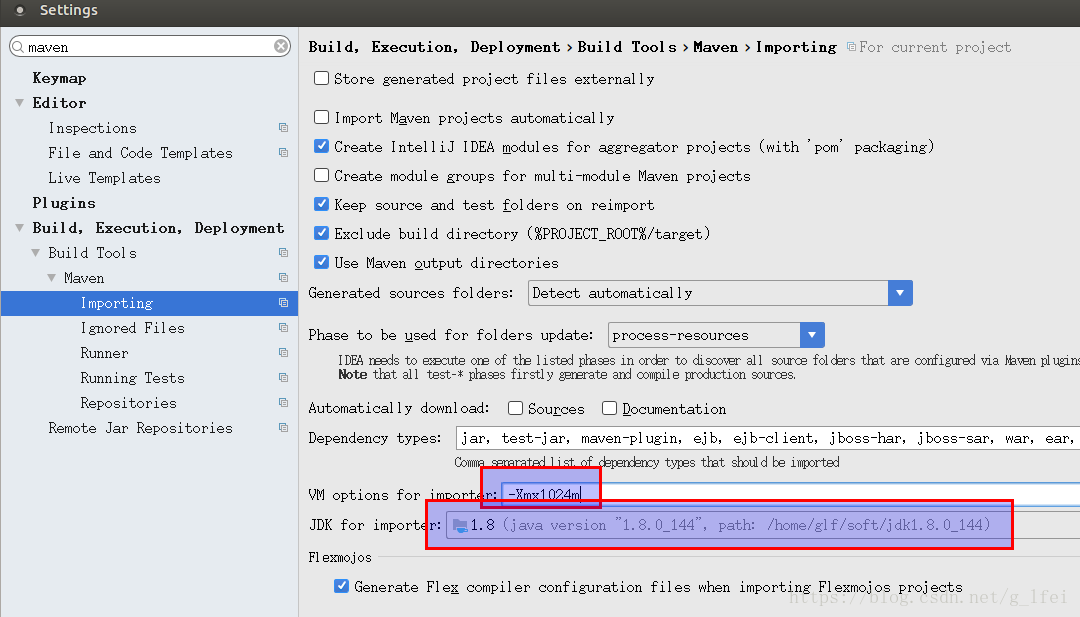The width and height of the screenshot is (1080, 617).
Task: Enable automatic download of Sources
Action: 515,408
